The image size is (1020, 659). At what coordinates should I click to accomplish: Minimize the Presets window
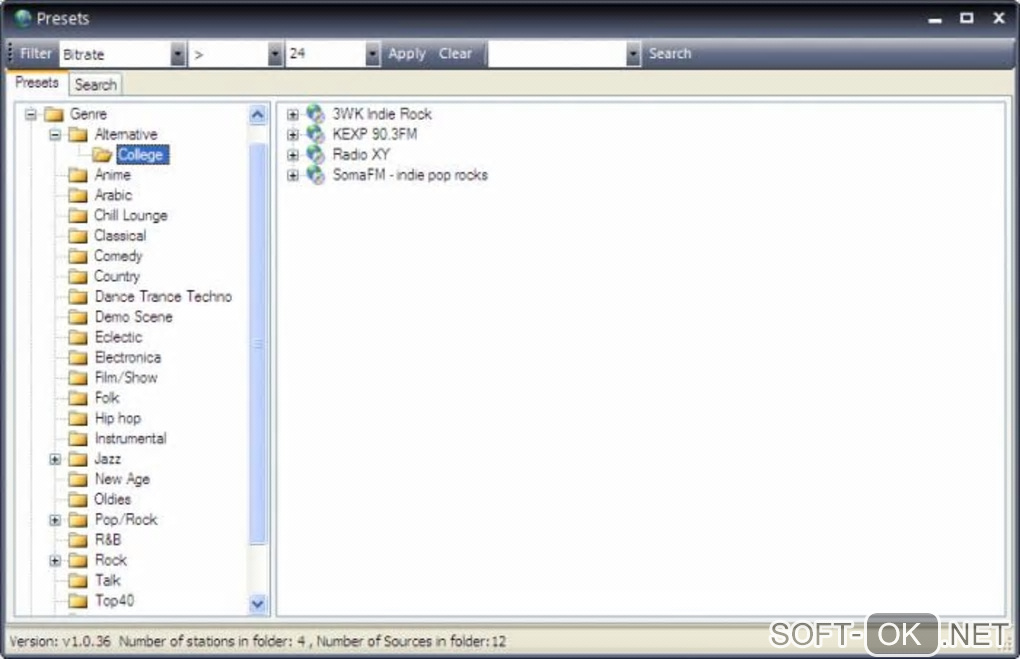pos(935,20)
